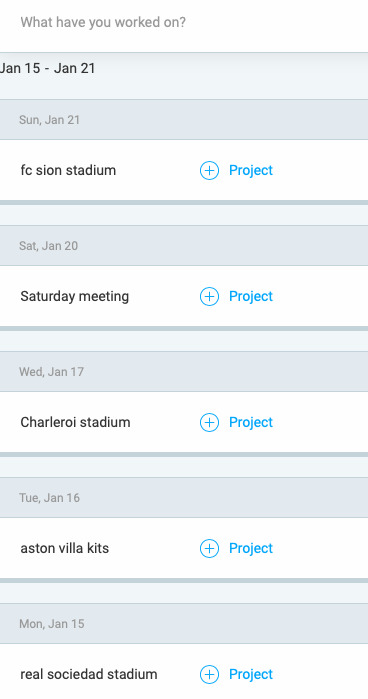The width and height of the screenshot is (368, 699).
Task: Edit the aston villa kits description
Action: click(x=65, y=548)
